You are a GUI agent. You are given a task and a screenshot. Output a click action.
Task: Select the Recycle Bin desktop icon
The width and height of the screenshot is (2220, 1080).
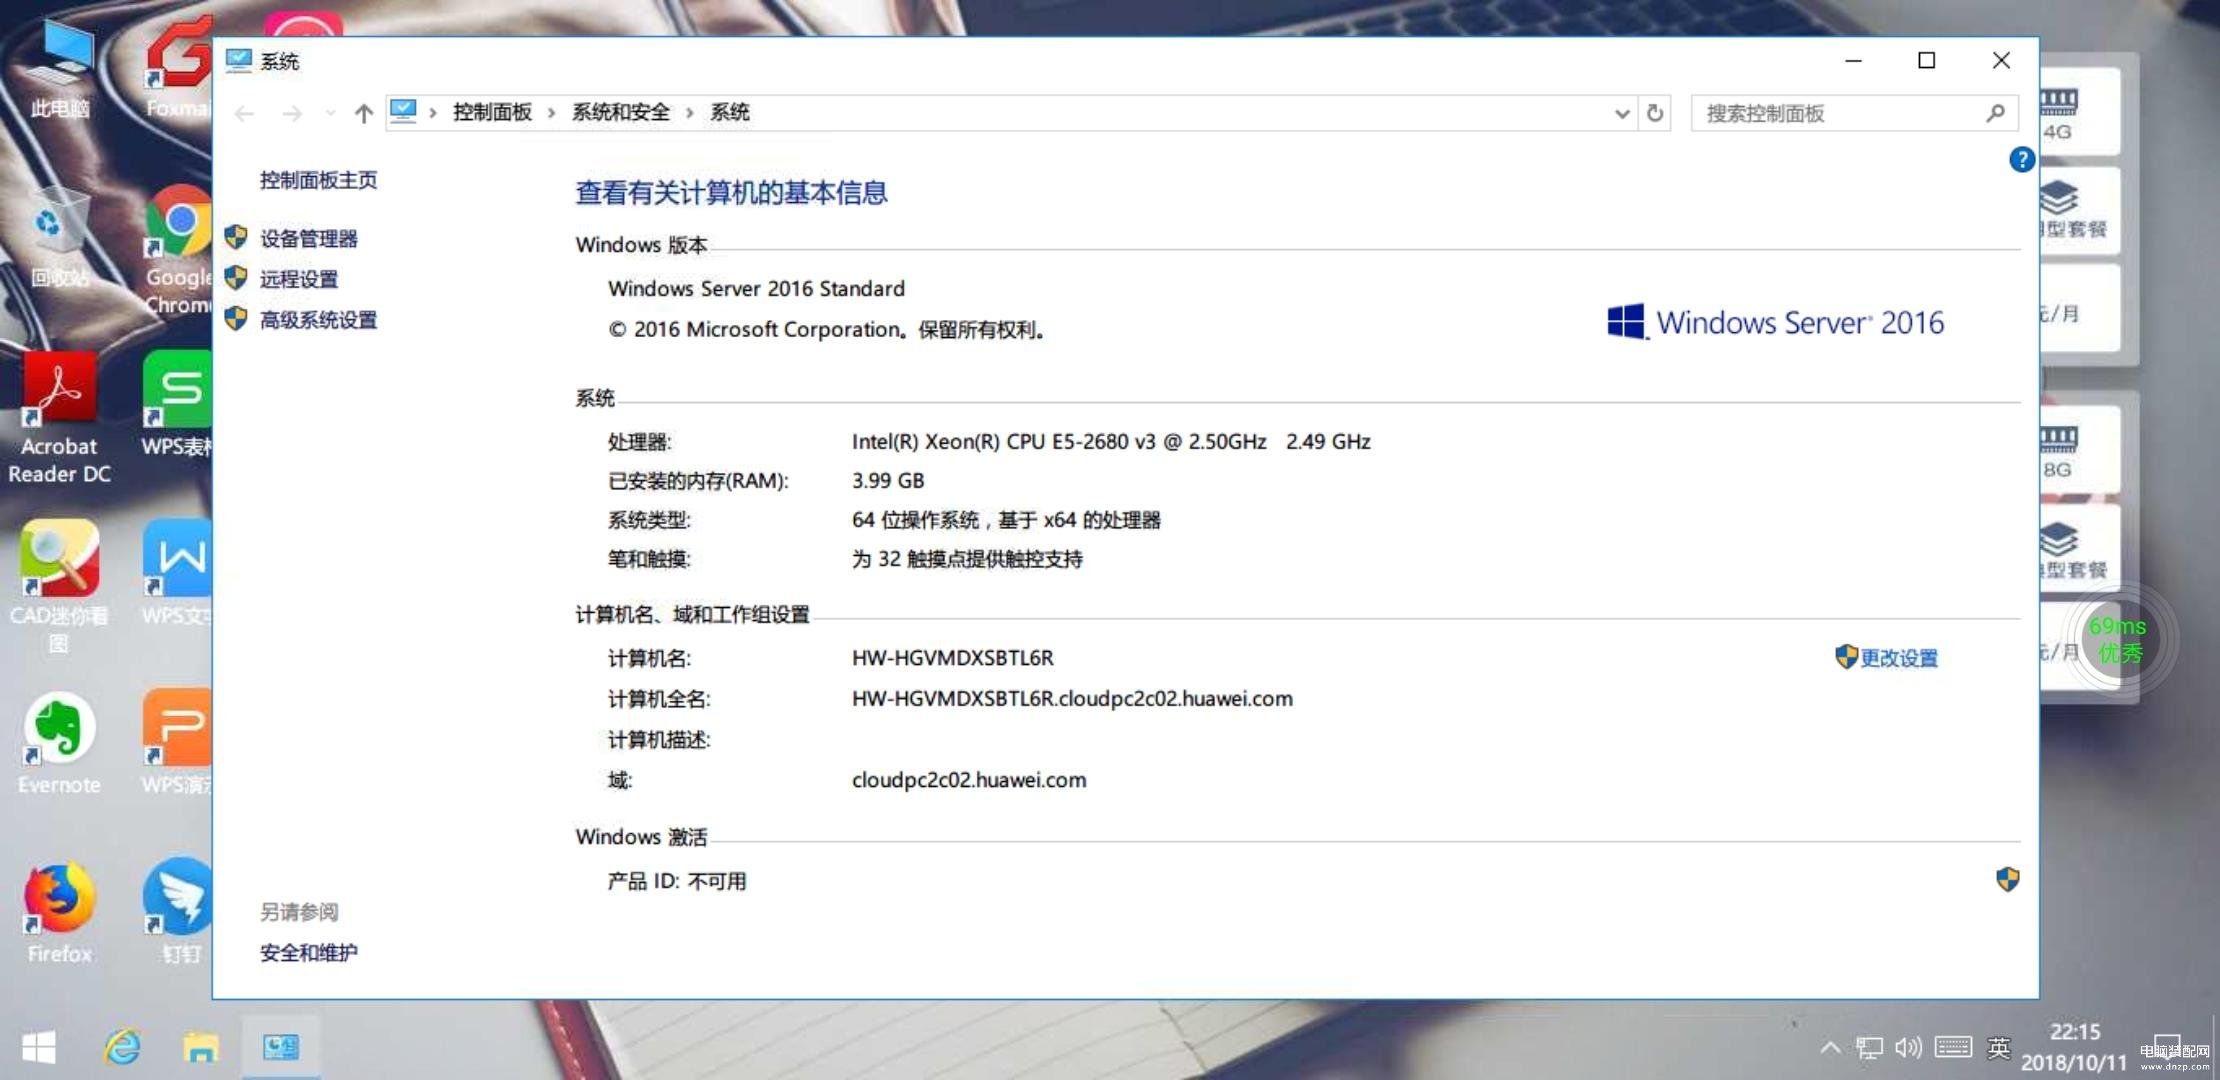pyautogui.click(x=58, y=238)
